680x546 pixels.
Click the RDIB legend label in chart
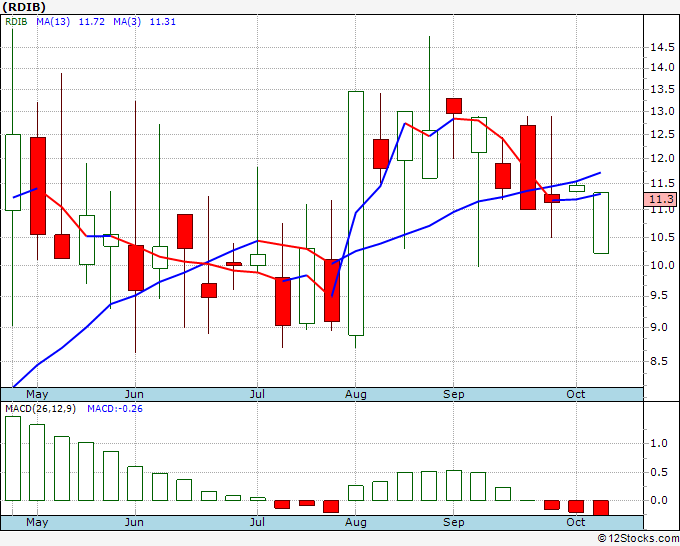(16, 22)
